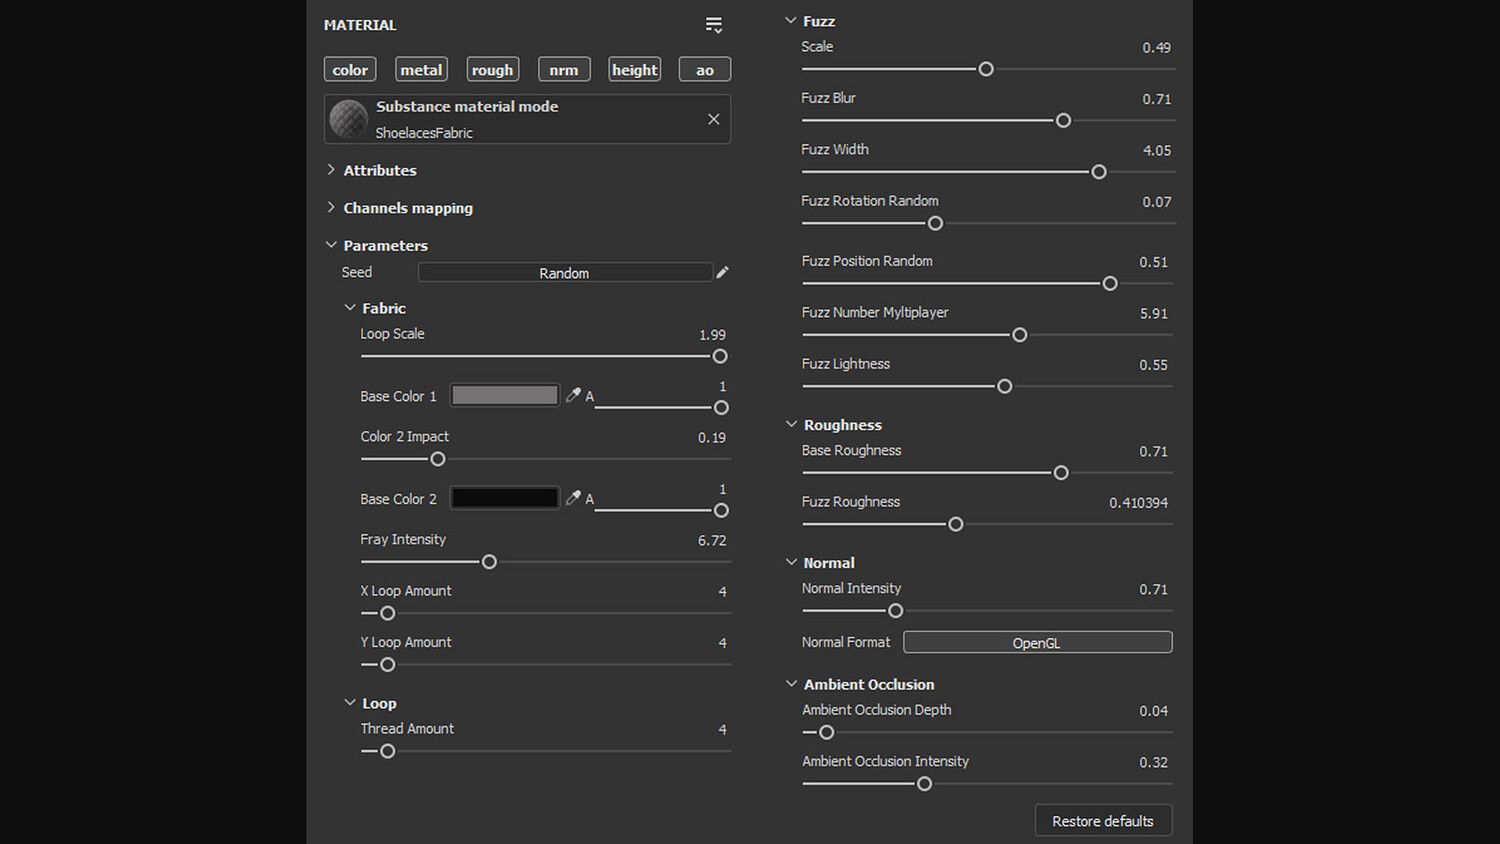Click the Fray Intensity slider handle
The image size is (1500, 844).
tap(489, 562)
